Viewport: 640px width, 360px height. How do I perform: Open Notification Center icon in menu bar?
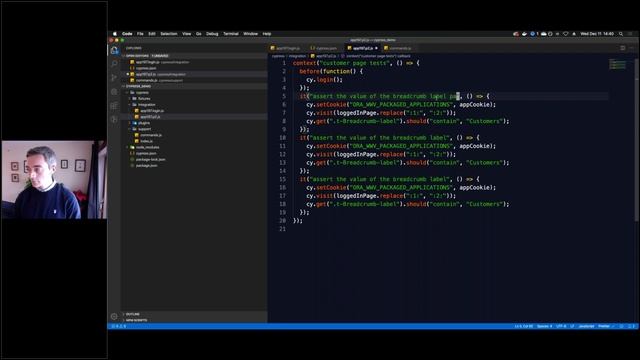click(631, 34)
